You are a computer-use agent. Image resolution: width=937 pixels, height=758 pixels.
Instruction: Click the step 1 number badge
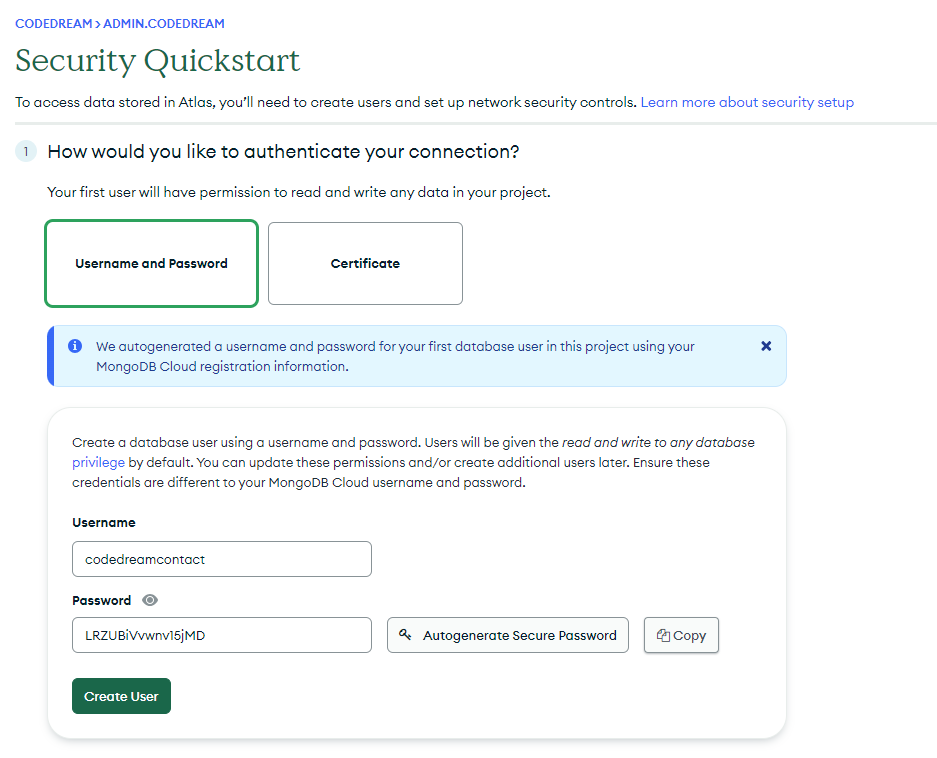(x=26, y=152)
